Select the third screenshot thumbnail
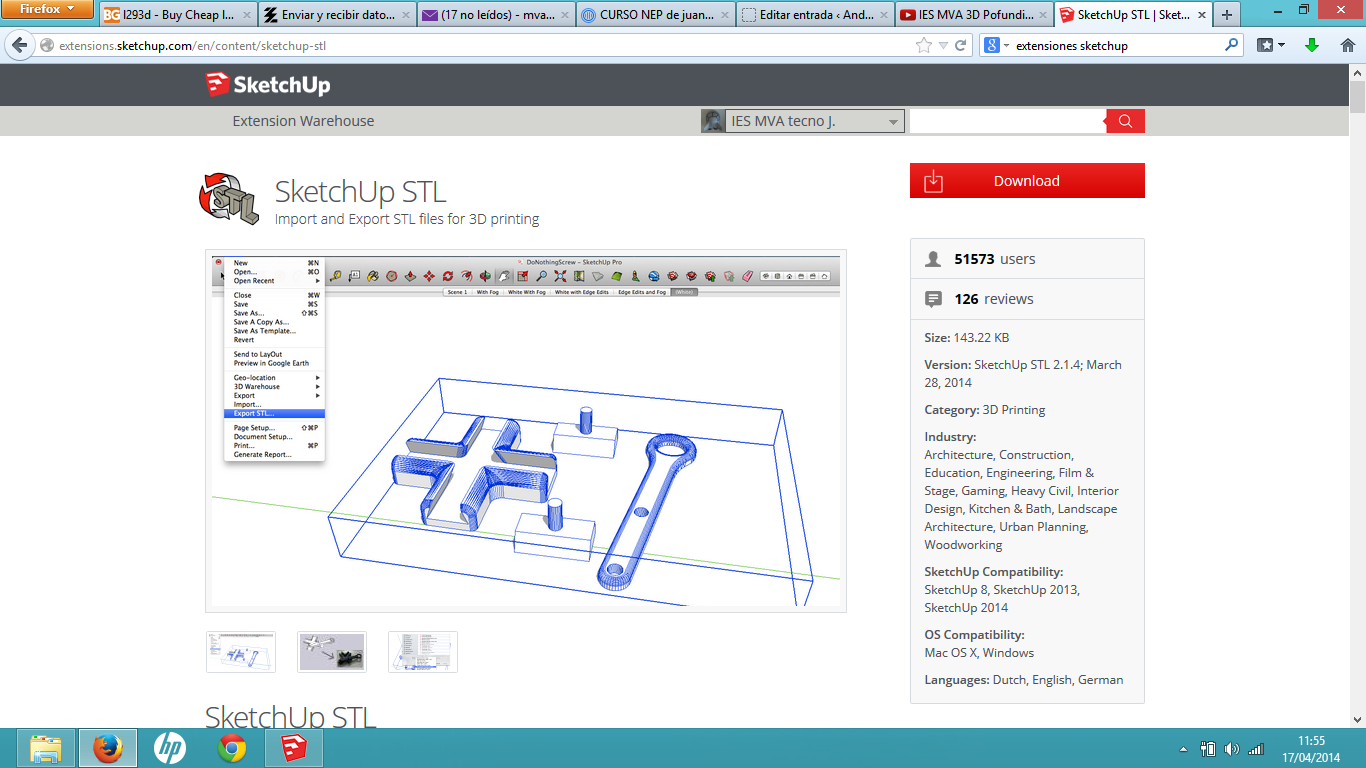1366x768 pixels. coord(423,652)
